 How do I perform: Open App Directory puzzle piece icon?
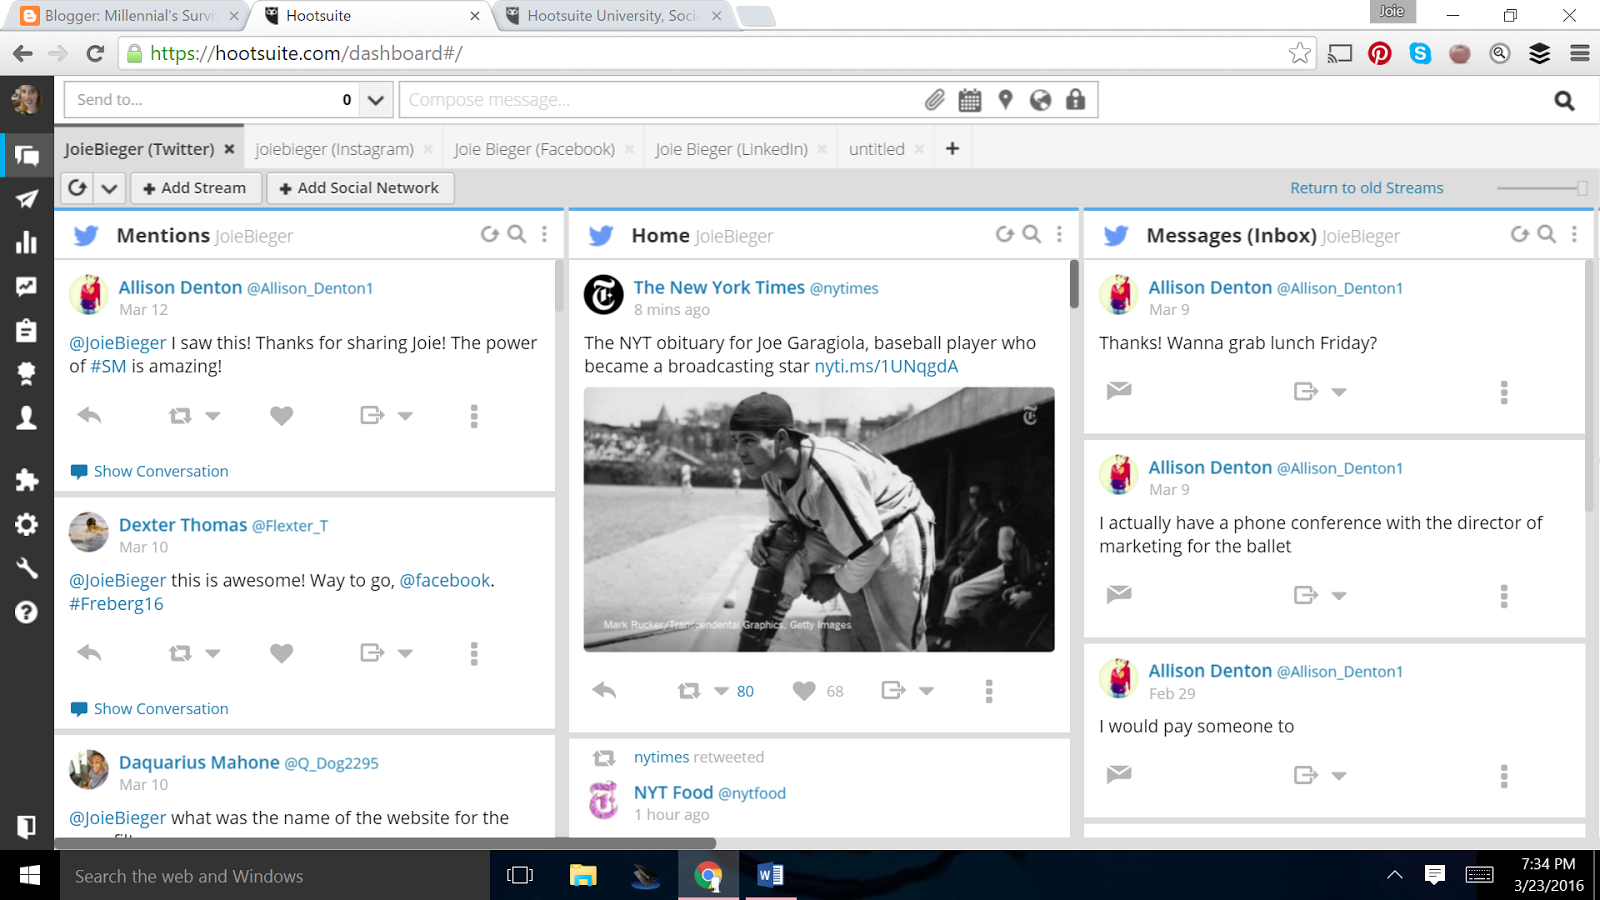(27, 480)
